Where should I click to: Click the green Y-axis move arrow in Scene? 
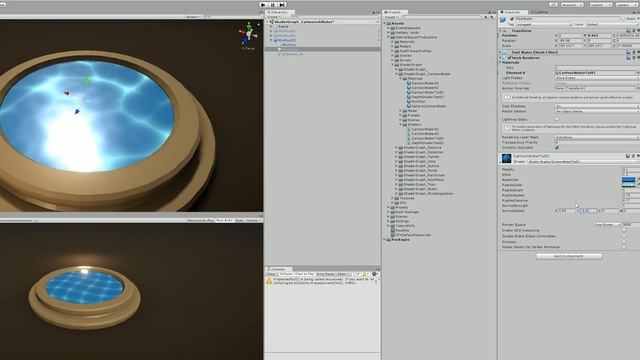coord(86,78)
